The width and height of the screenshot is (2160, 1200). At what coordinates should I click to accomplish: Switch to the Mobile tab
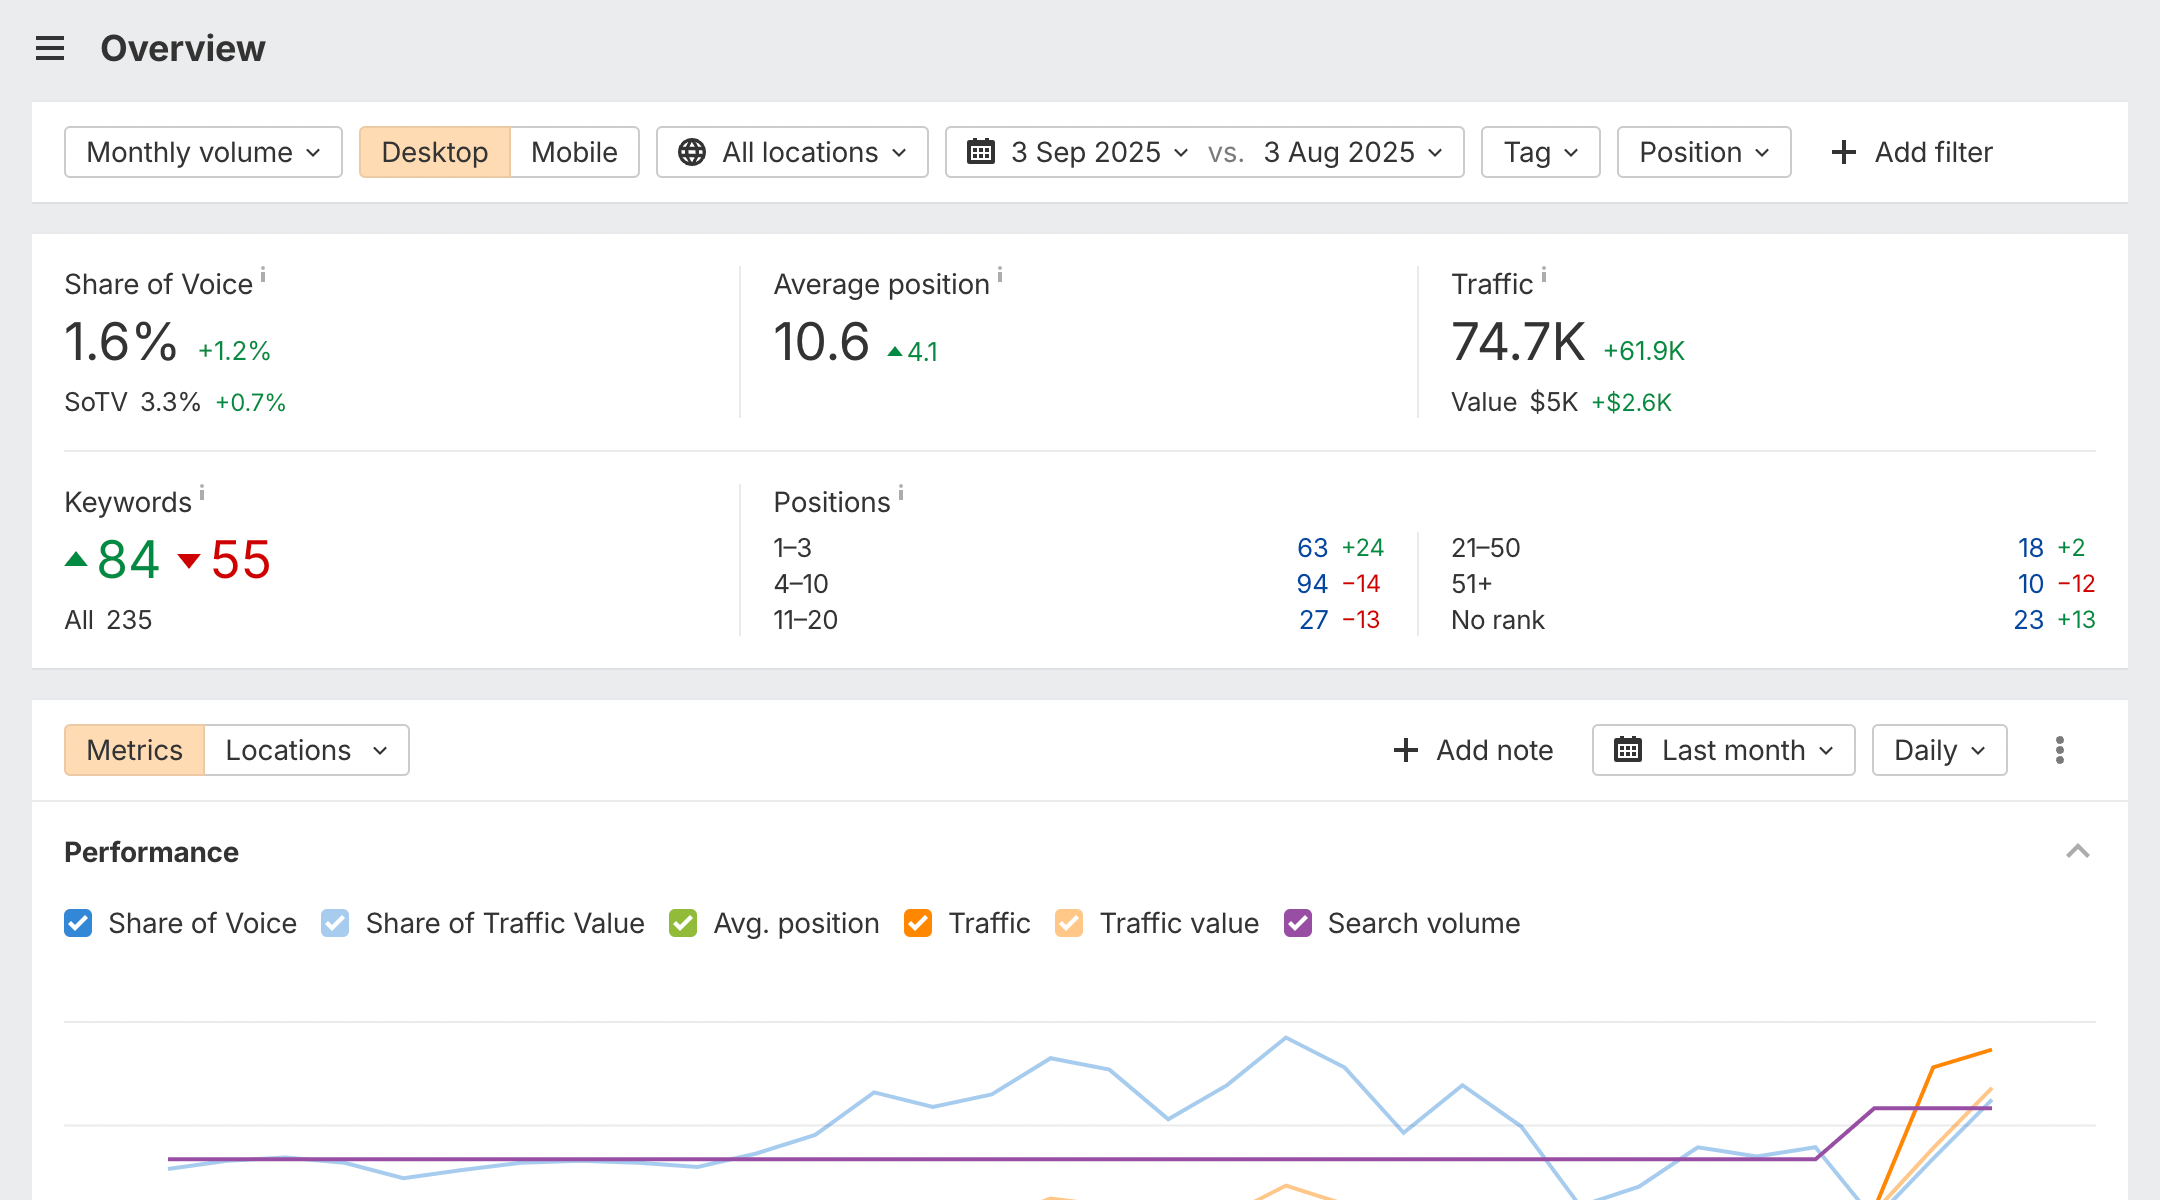tap(574, 152)
